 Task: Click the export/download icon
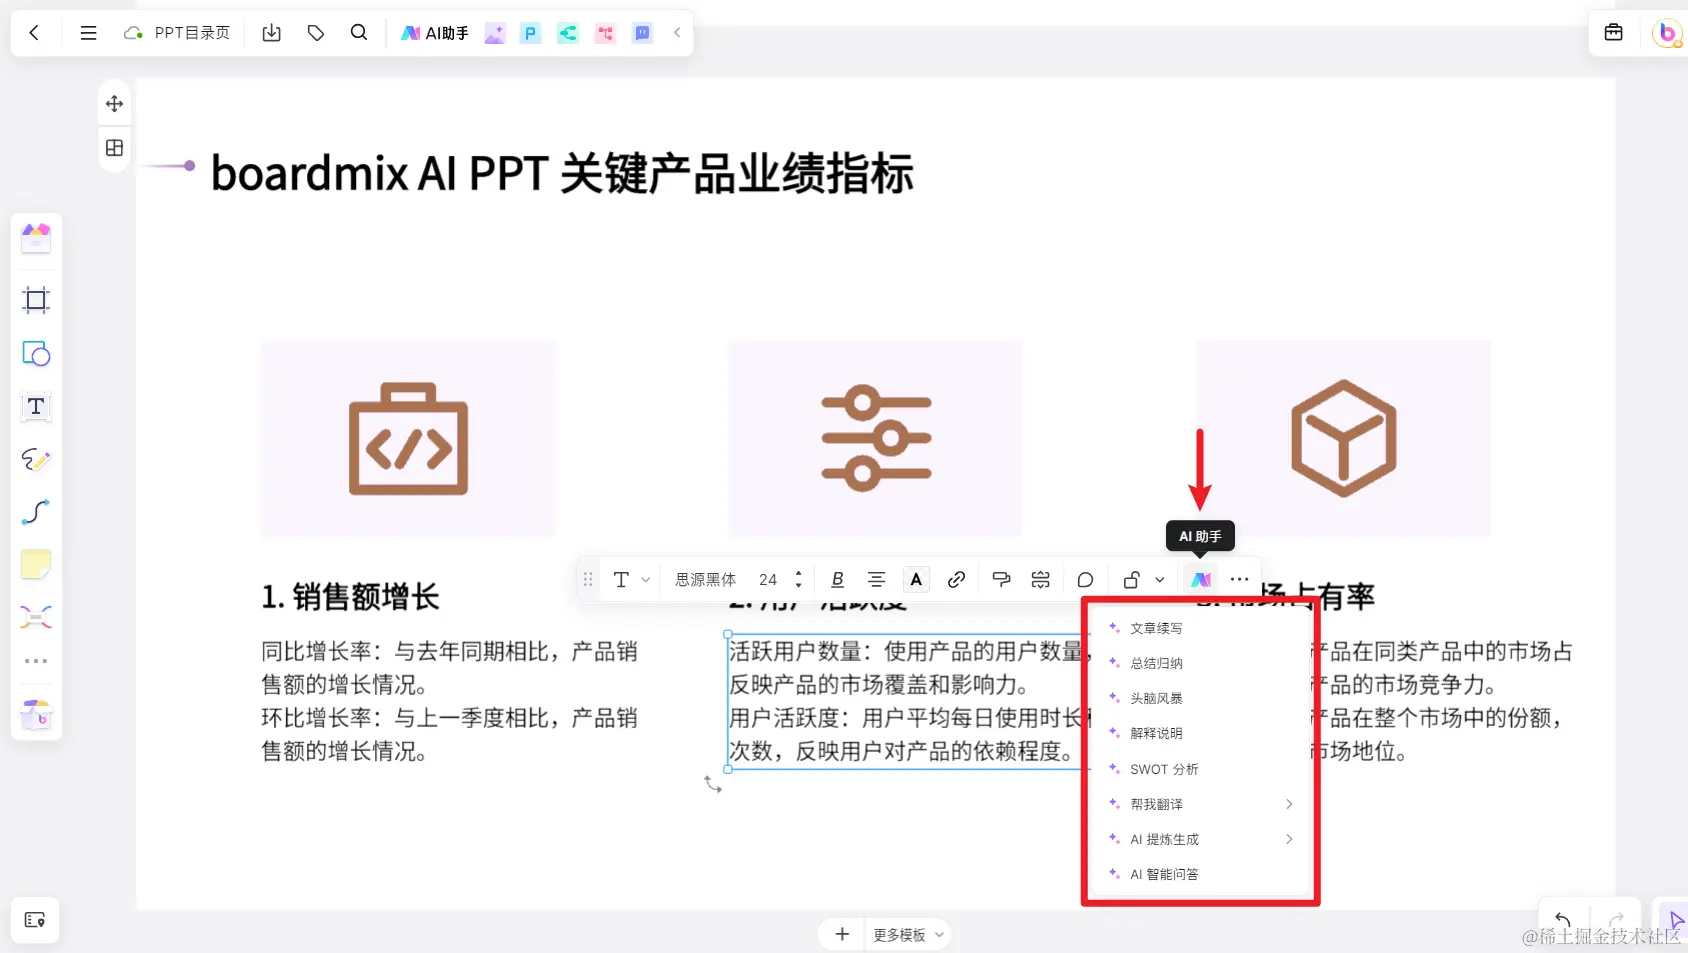pyautogui.click(x=271, y=33)
